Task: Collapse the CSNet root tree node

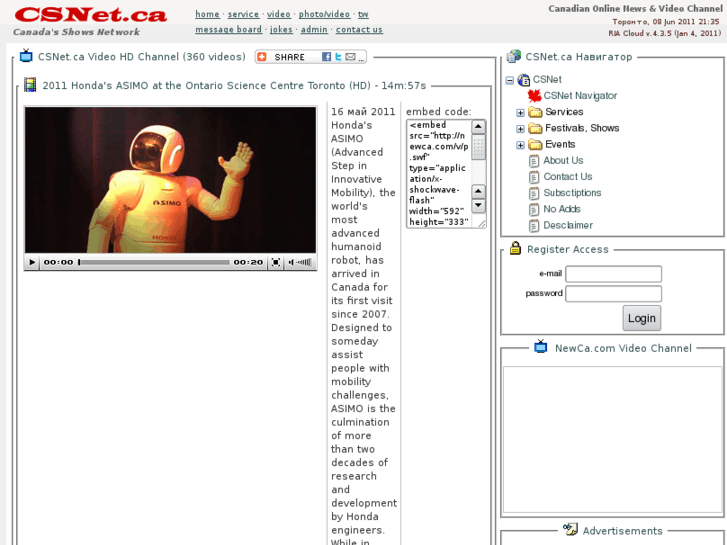Action: pyautogui.click(x=510, y=80)
